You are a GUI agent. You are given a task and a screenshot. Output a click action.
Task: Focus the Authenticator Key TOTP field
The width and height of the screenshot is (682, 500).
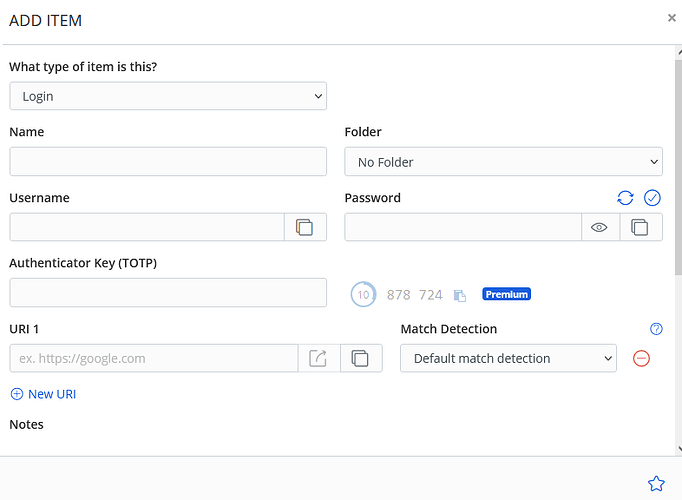tap(168, 293)
